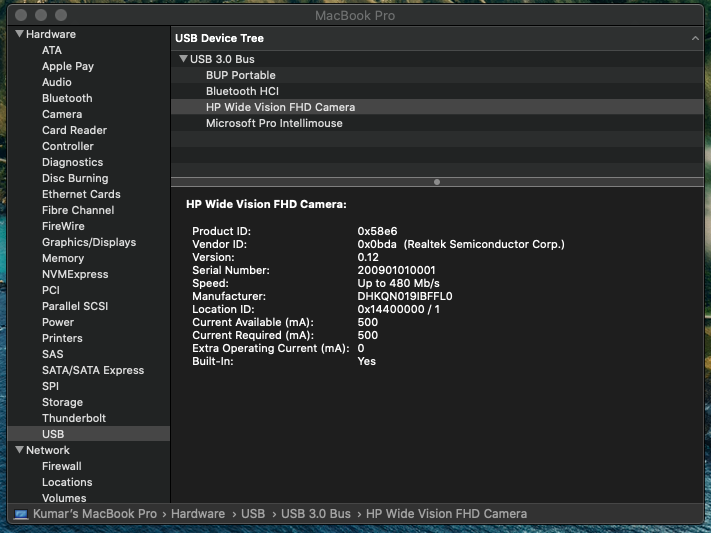The height and width of the screenshot is (533, 711).
Task: Open the Storage category
Action: click(x=63, y=402)
